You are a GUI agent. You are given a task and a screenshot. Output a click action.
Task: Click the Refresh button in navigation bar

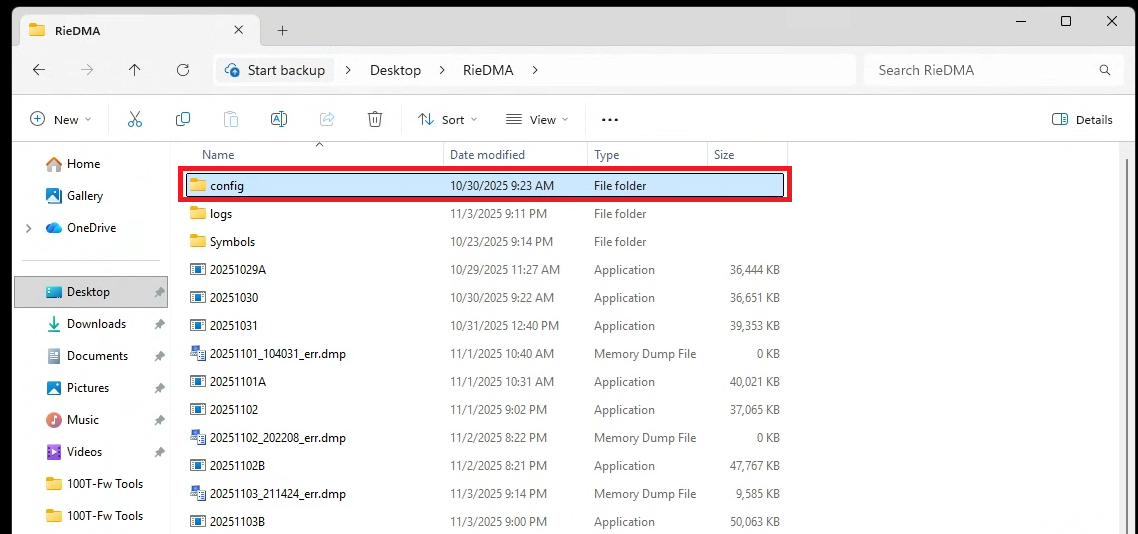tap(183, 70)
